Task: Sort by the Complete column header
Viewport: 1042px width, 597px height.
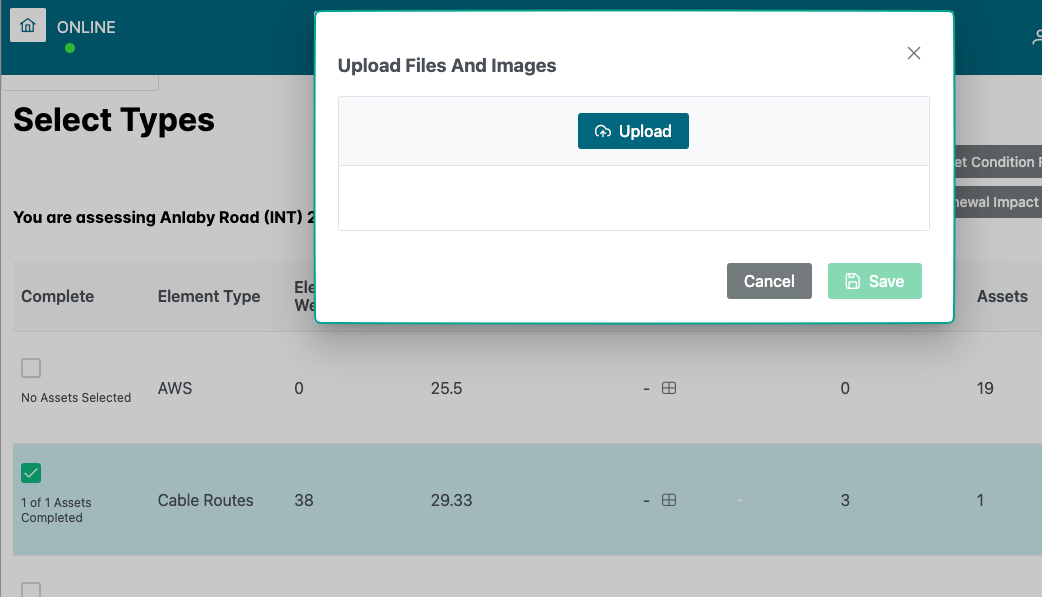Action: tap(58, 296)
